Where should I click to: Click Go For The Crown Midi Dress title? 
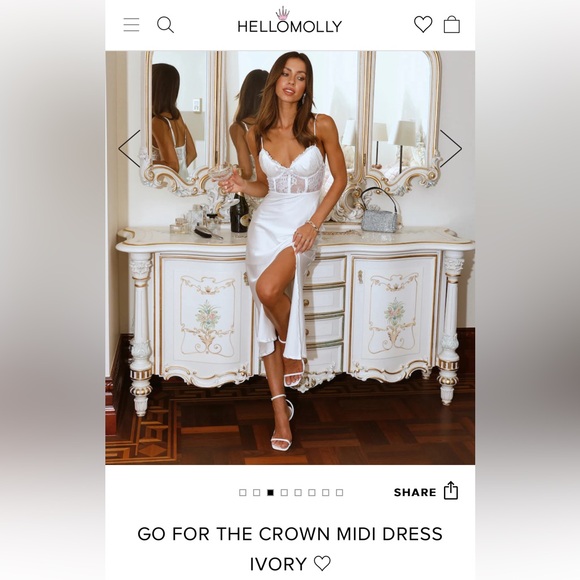click(x=290, y=534)
